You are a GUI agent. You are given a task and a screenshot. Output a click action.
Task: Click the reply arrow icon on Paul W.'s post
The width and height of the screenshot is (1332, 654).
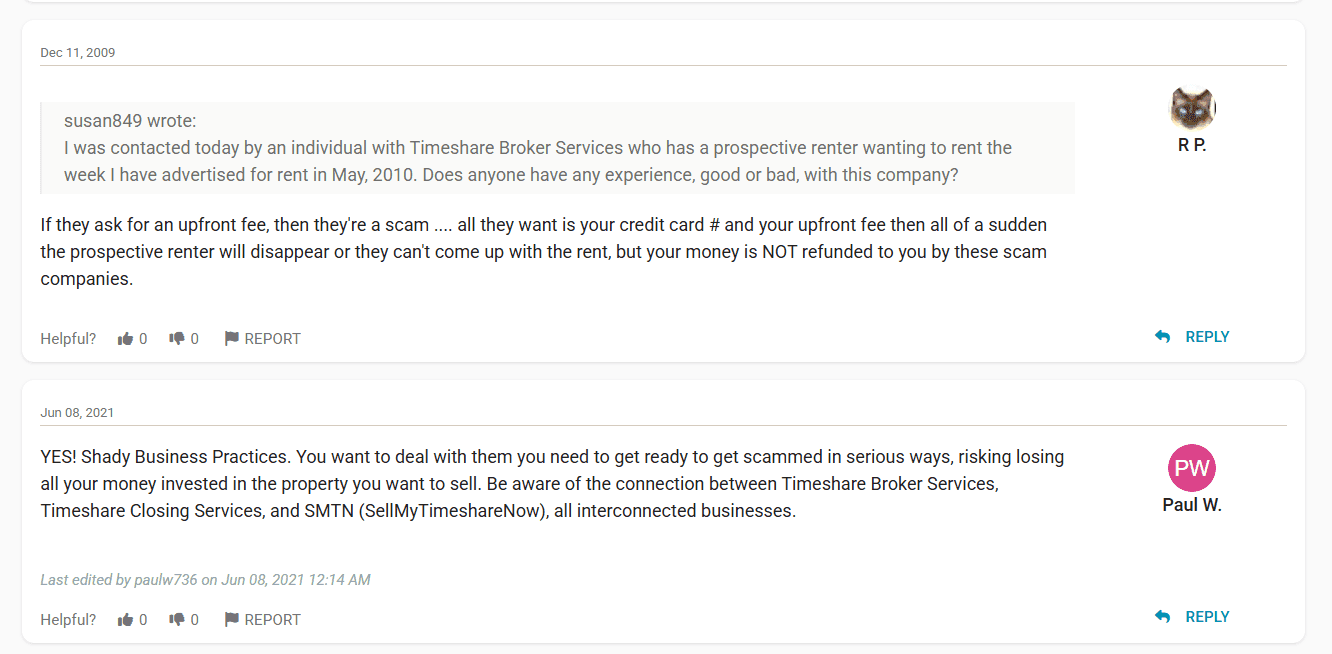click(x=1162, y=617)
